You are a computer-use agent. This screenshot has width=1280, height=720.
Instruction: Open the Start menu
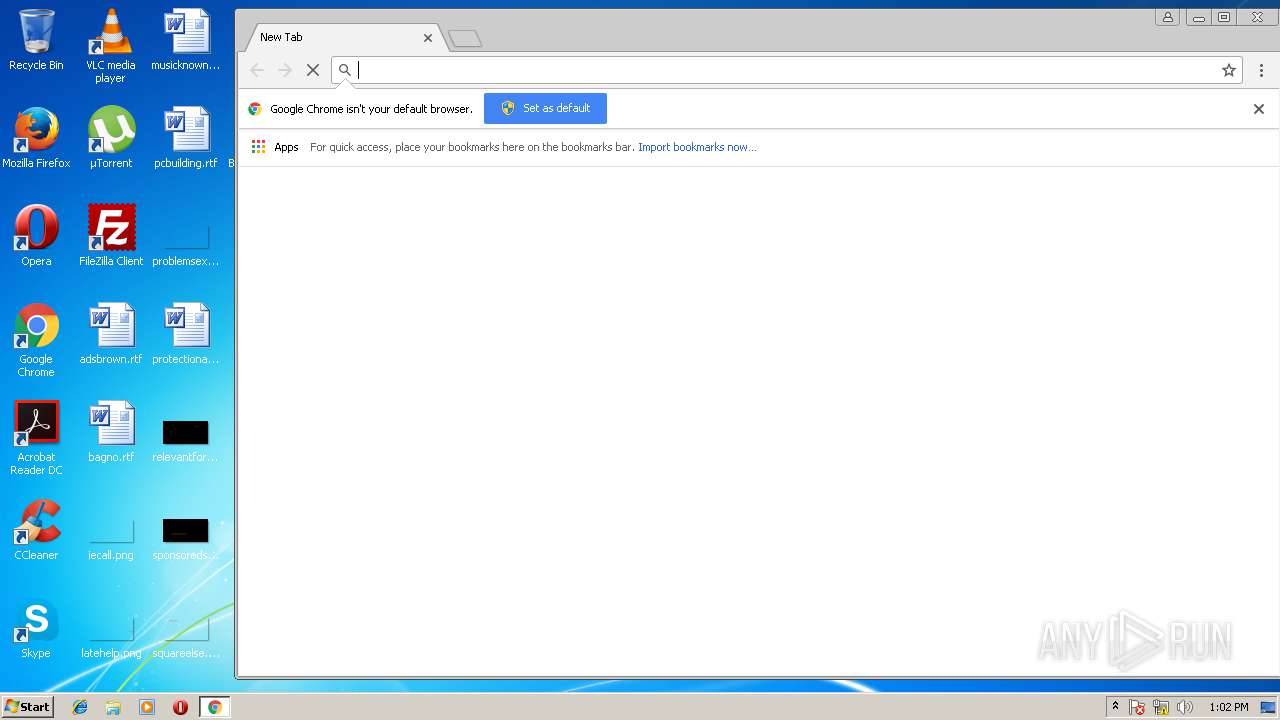point(27,707)
